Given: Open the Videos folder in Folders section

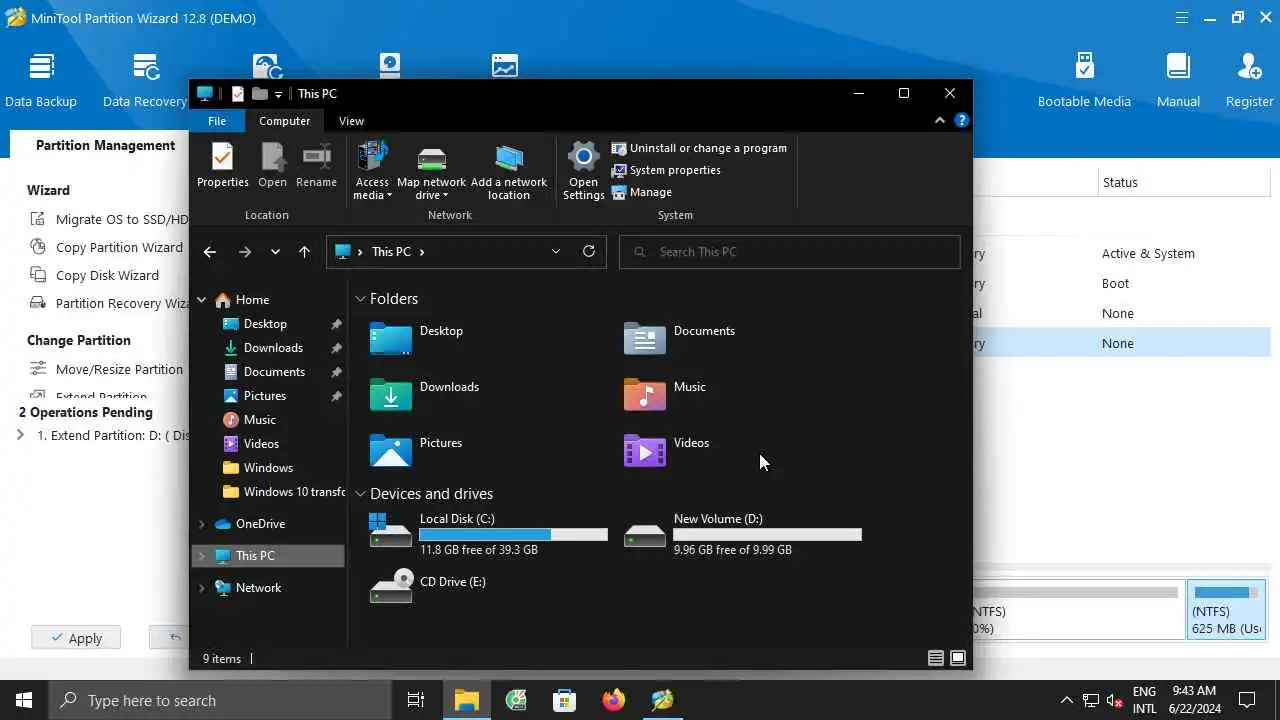Looking at the screenshot, I should pyautogui.click(x=645, y=451).
